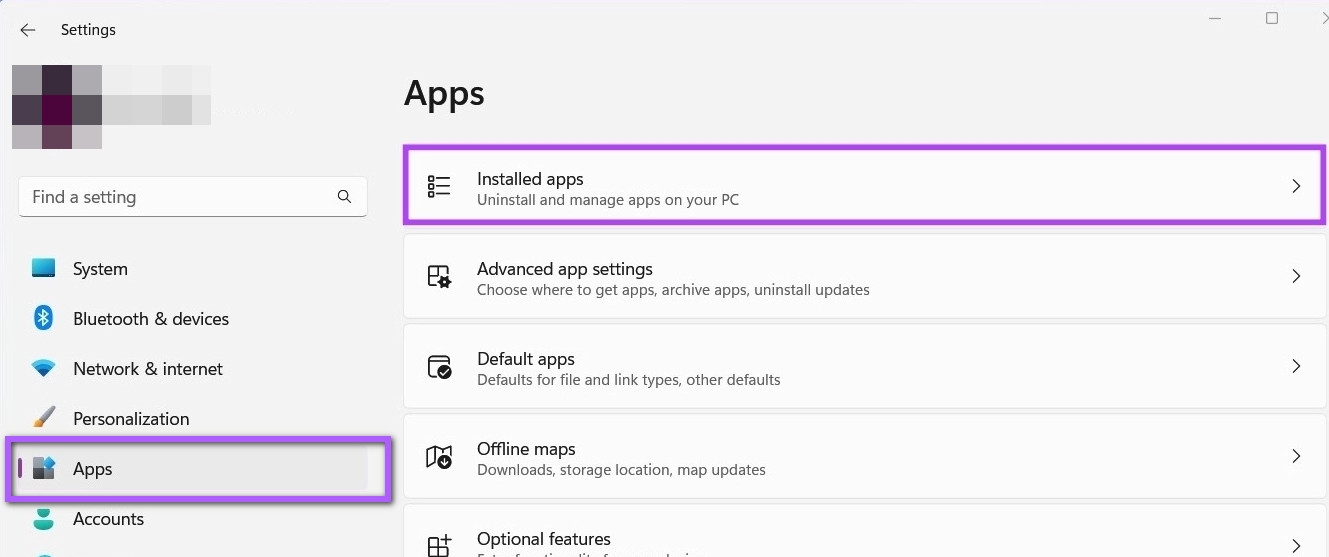
Task: Click the Offline maps icon
Action: (x=439, y=456)
